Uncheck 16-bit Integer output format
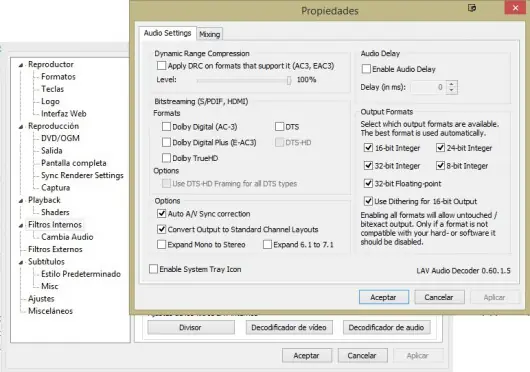 point(368,148)
